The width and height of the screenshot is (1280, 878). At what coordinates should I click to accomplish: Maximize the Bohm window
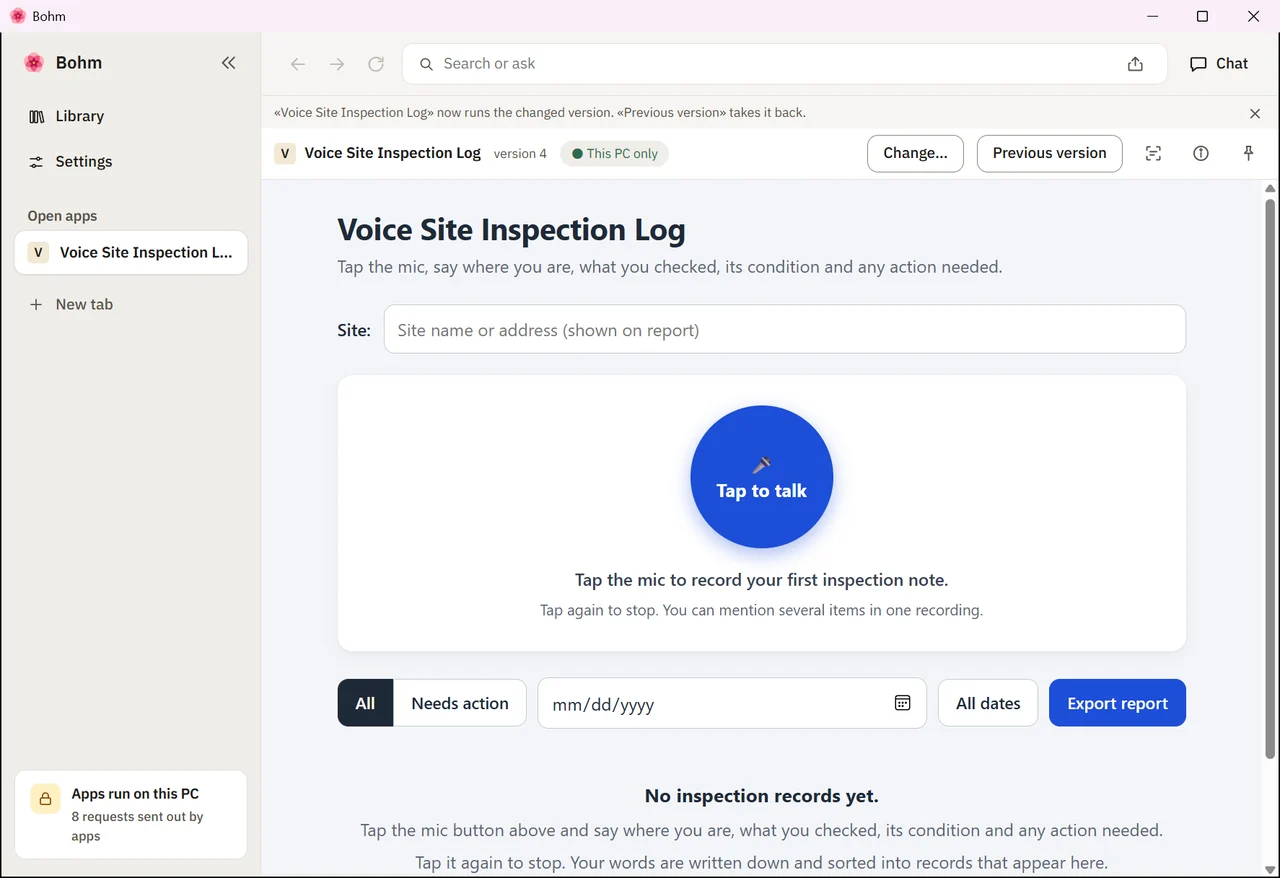coord(1202,16)
